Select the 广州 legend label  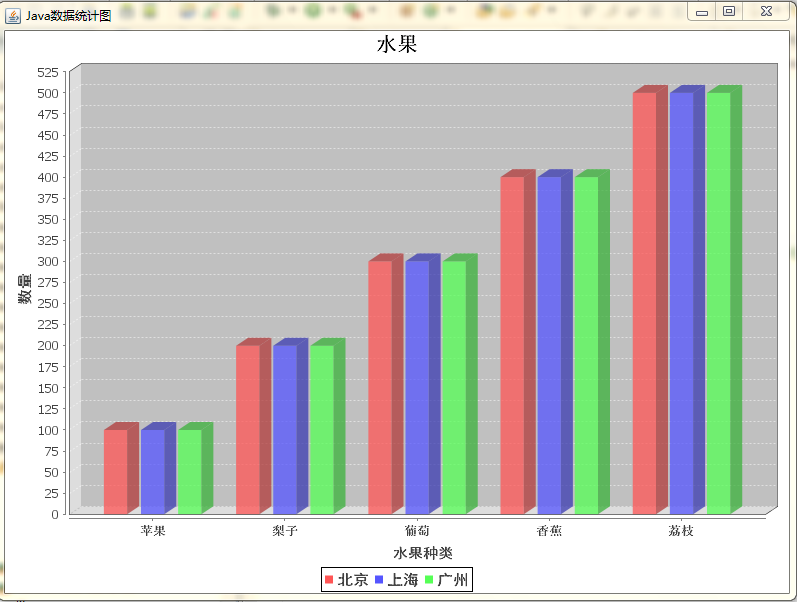pos(452,580)
